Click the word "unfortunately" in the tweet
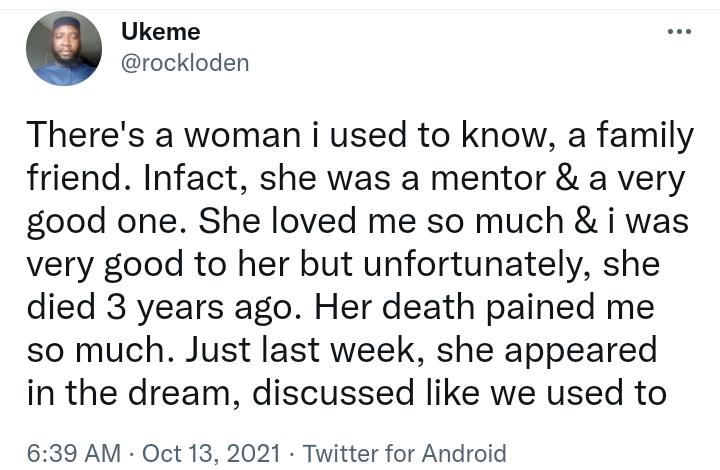The height and width of the screenshot is (470, 720). coord(474,265)
